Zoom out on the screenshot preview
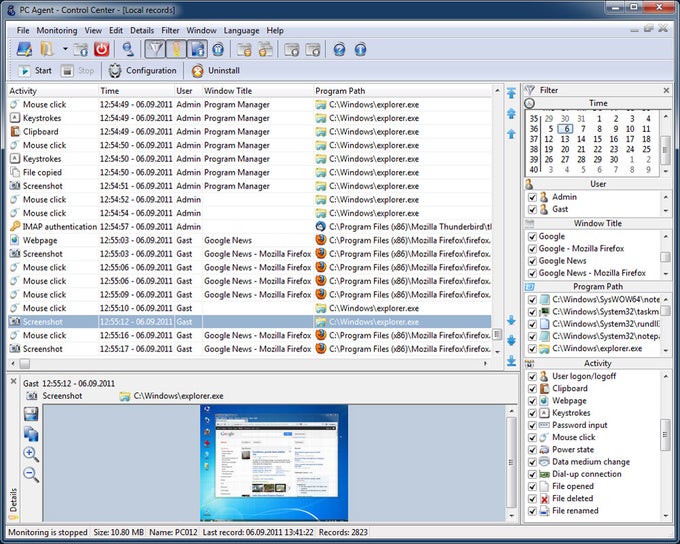This screenshot has width=680, height=544. click(x=31, y=474)
